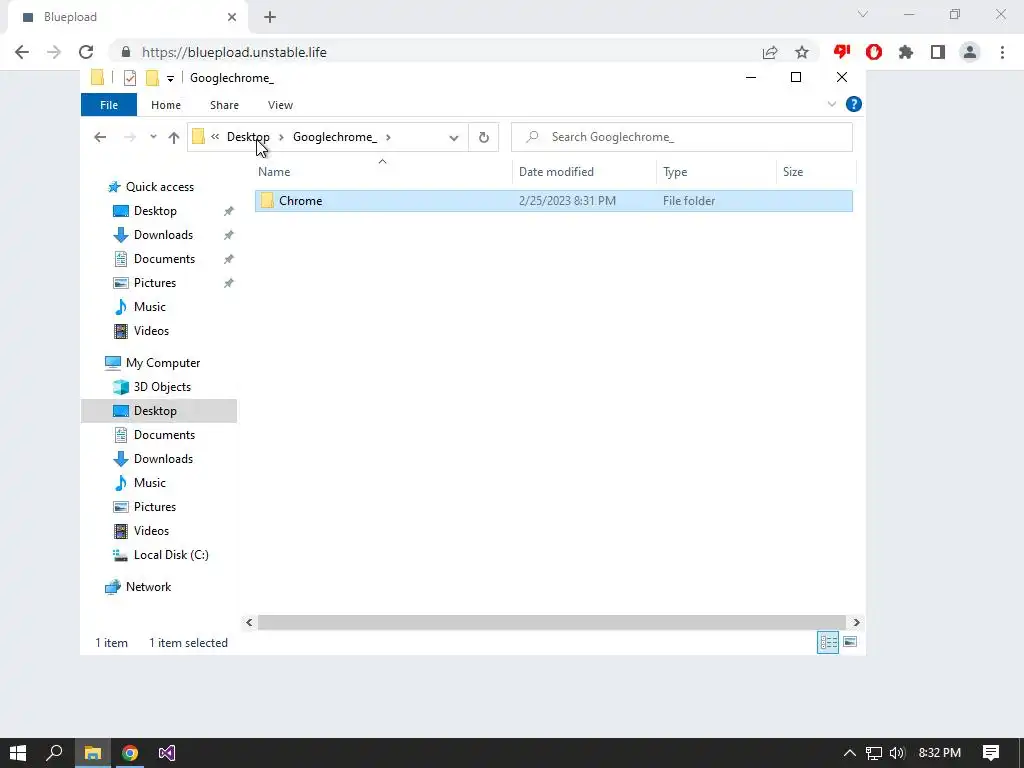Click the Chrome browser back button
The height and width of the screenshot is (768, 1024).
coord(22,52)
